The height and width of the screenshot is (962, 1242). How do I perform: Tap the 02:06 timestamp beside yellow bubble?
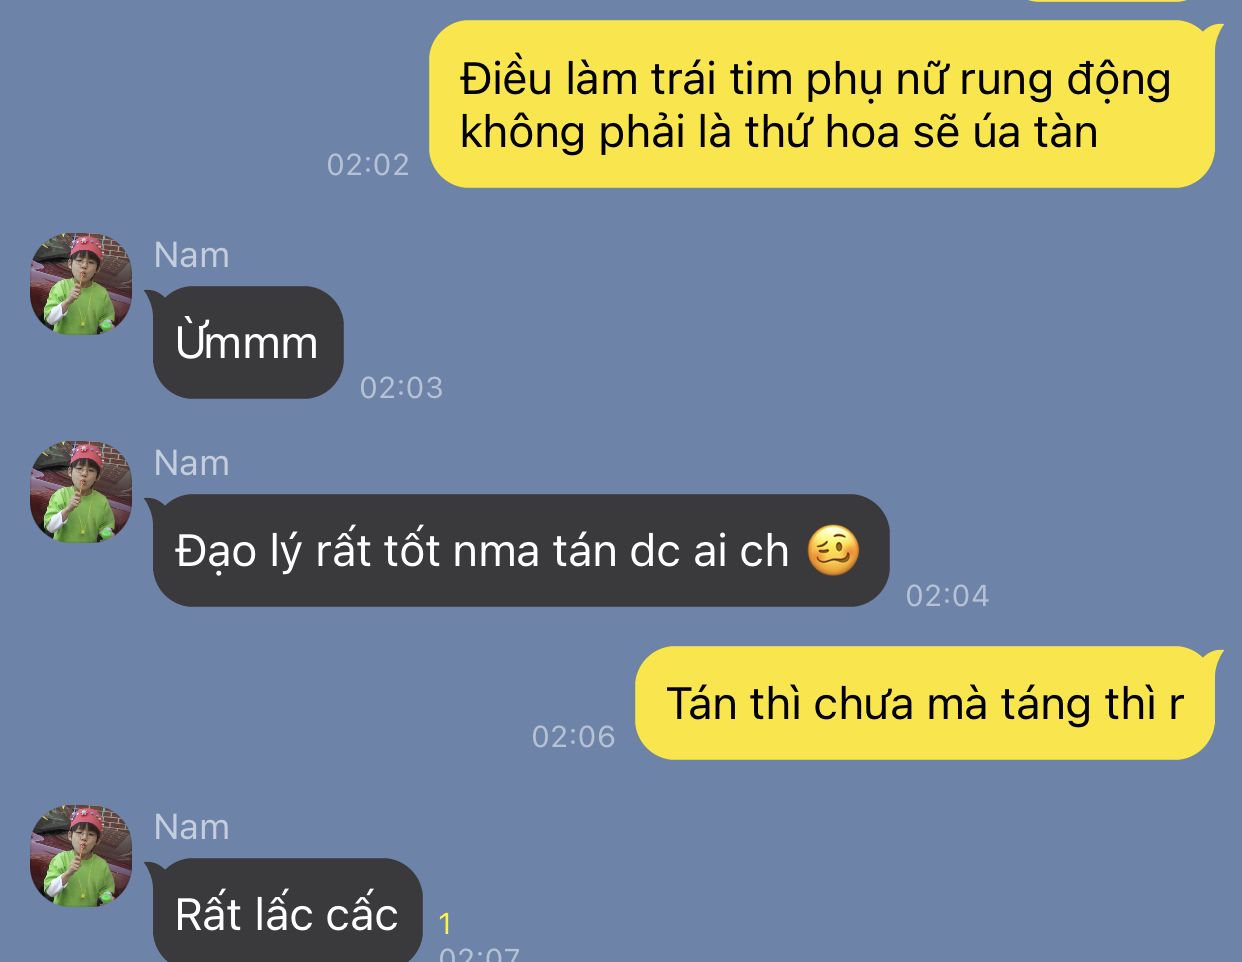[x=573, y=736]
